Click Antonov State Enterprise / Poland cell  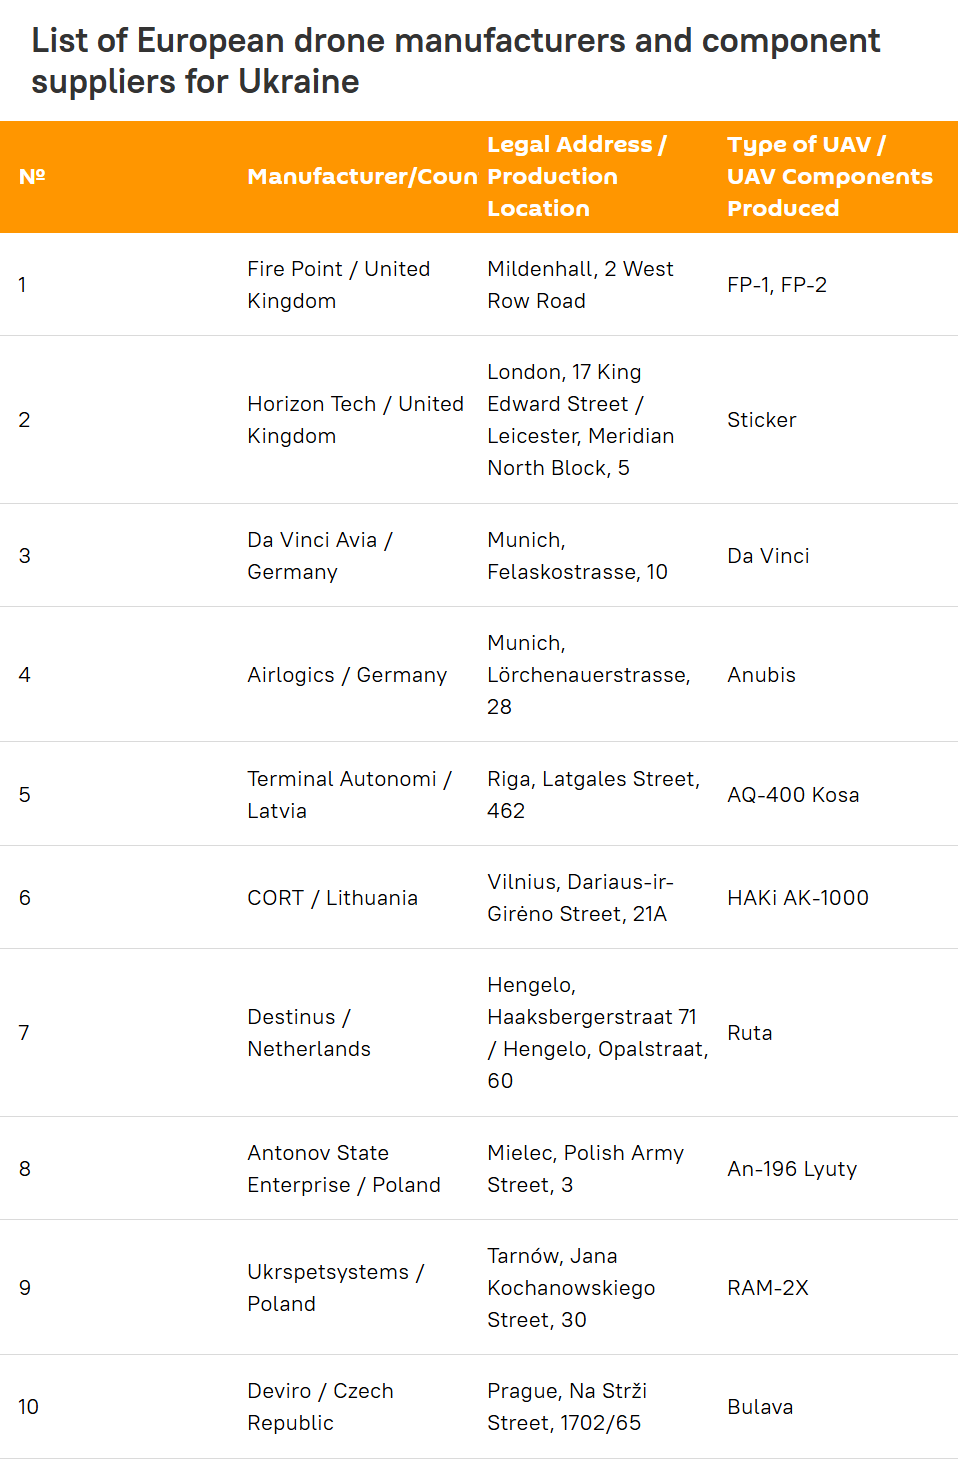click(344, 1169)
